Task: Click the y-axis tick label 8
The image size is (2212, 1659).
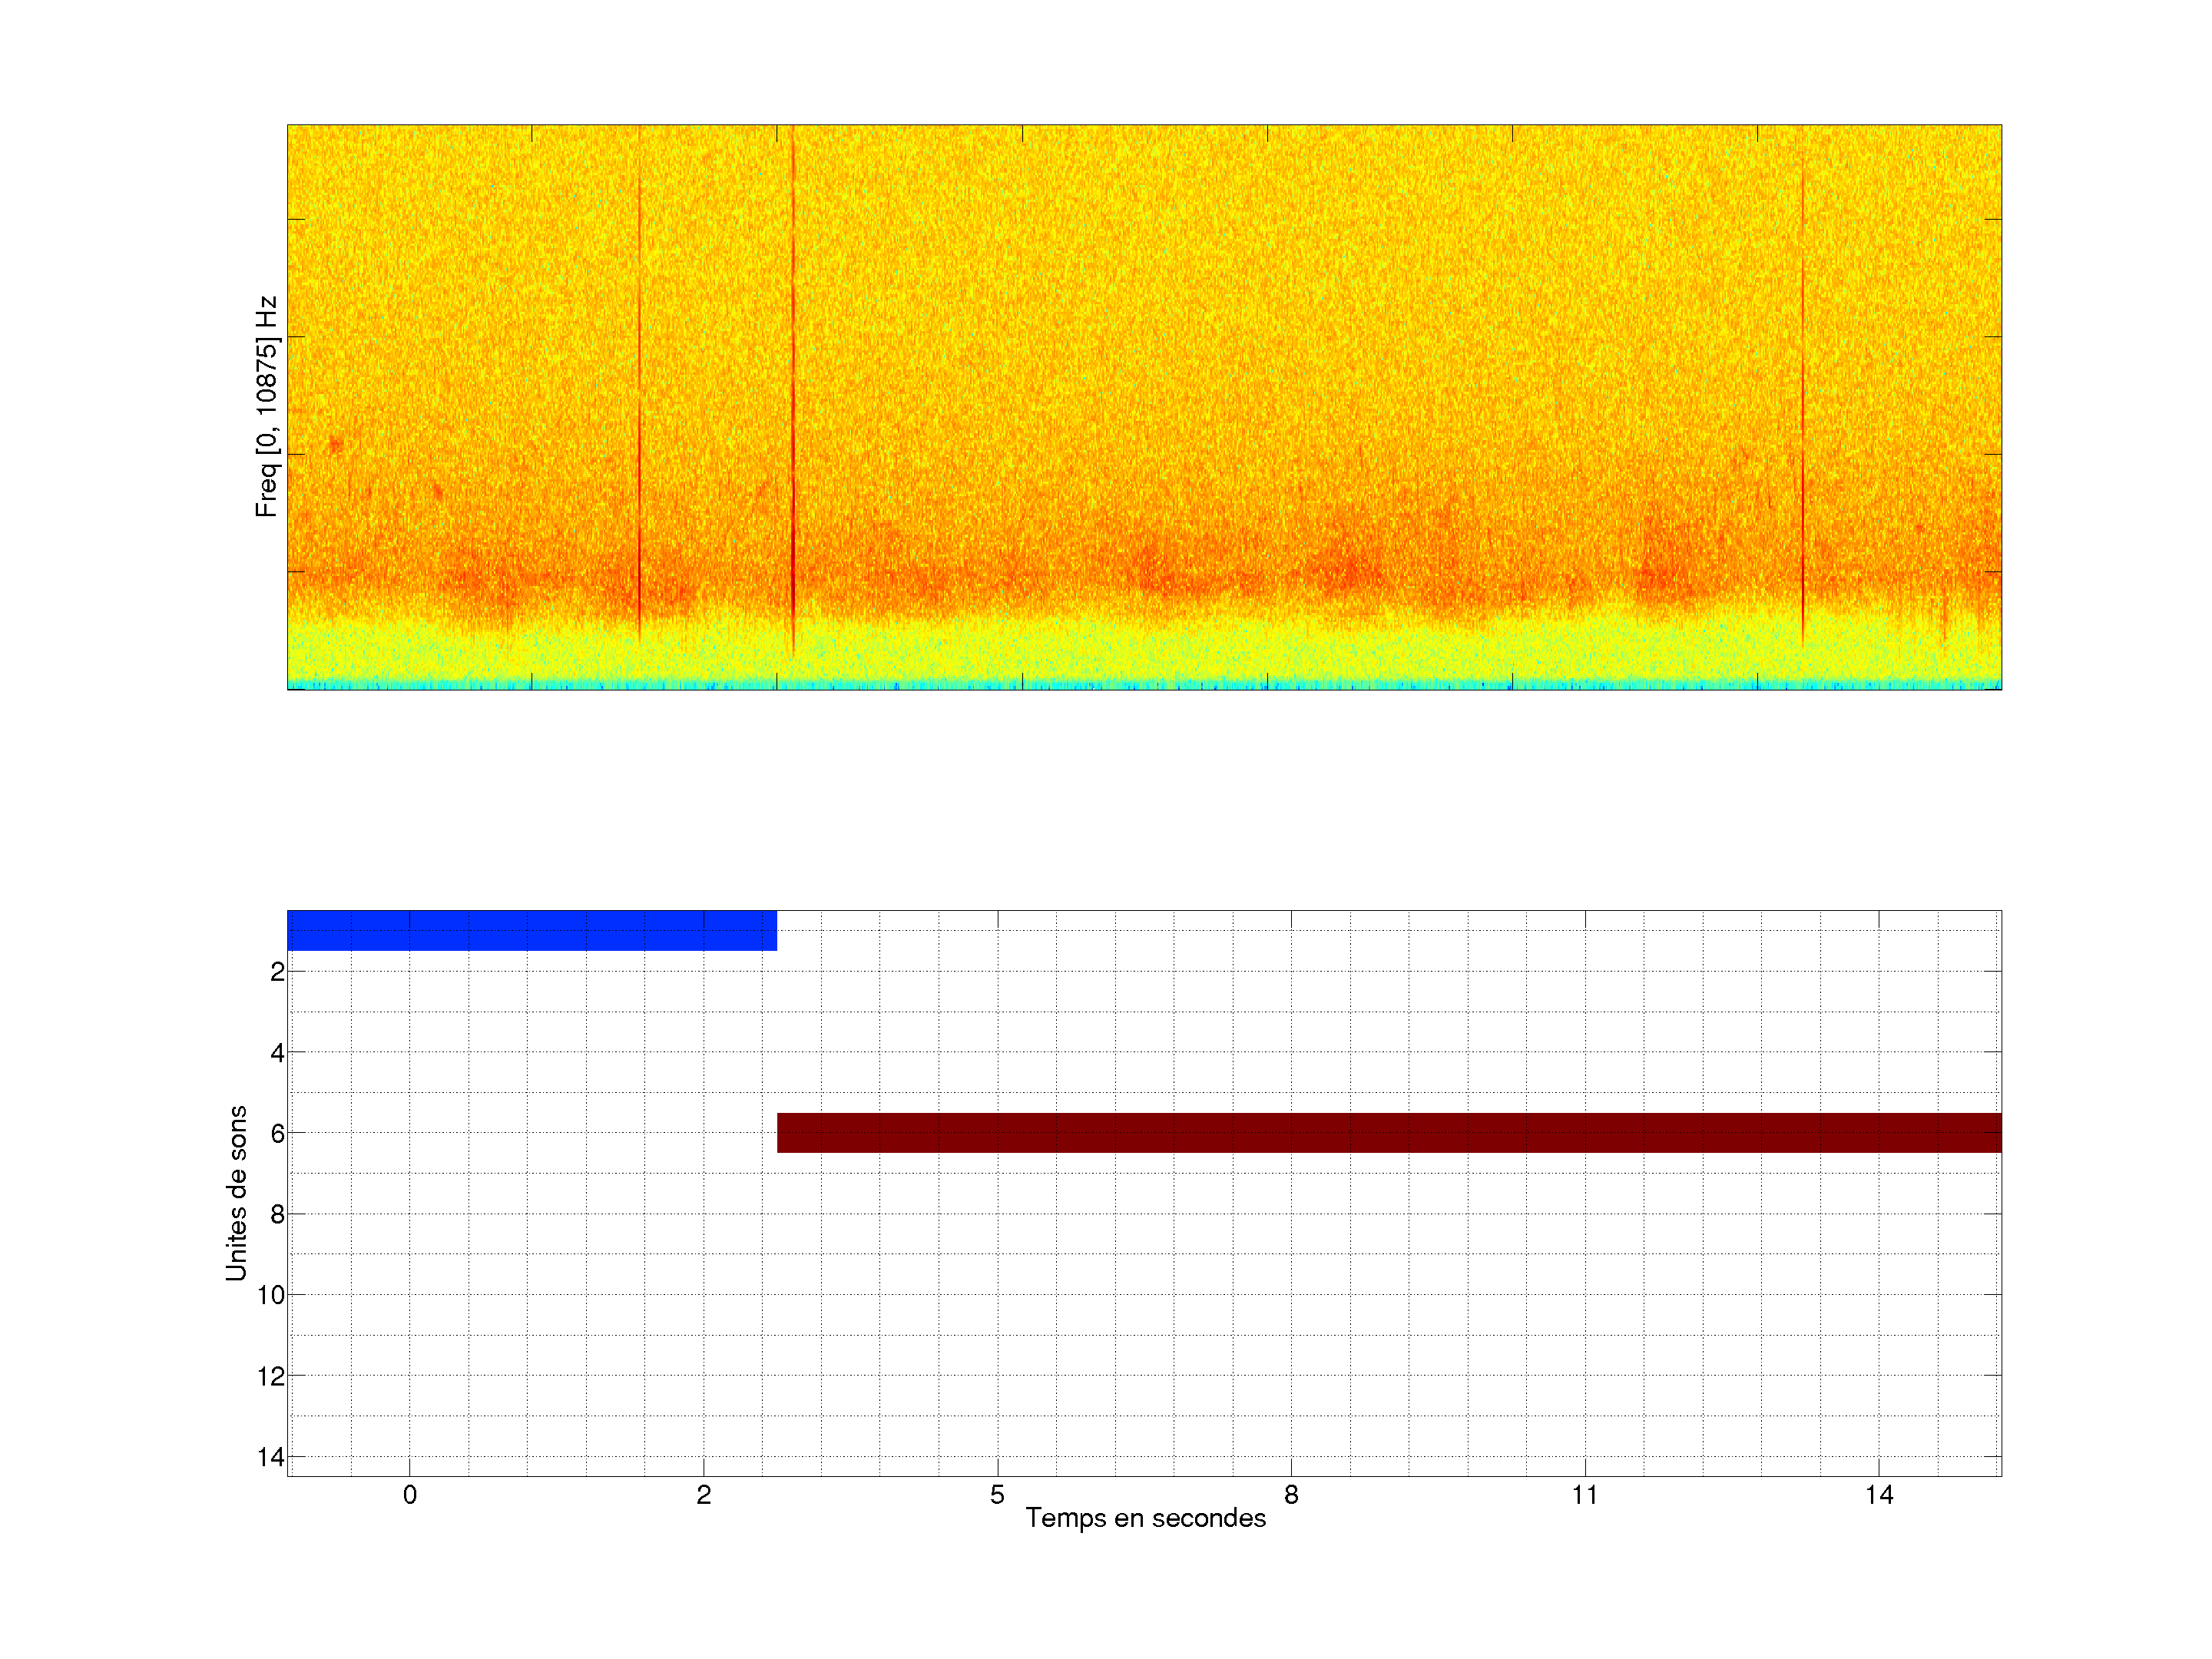Action: click(x=277, y=1214)
